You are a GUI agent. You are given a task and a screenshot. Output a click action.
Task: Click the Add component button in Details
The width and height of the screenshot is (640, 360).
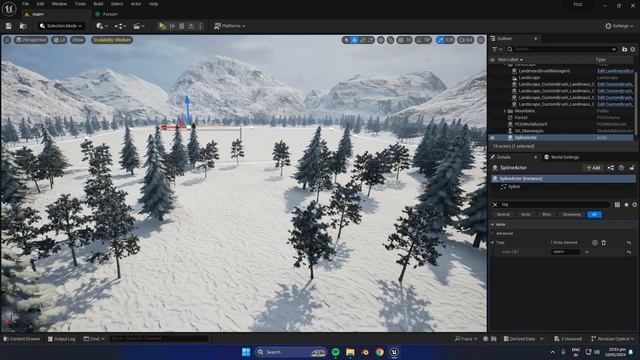click(x=593, y=168)
